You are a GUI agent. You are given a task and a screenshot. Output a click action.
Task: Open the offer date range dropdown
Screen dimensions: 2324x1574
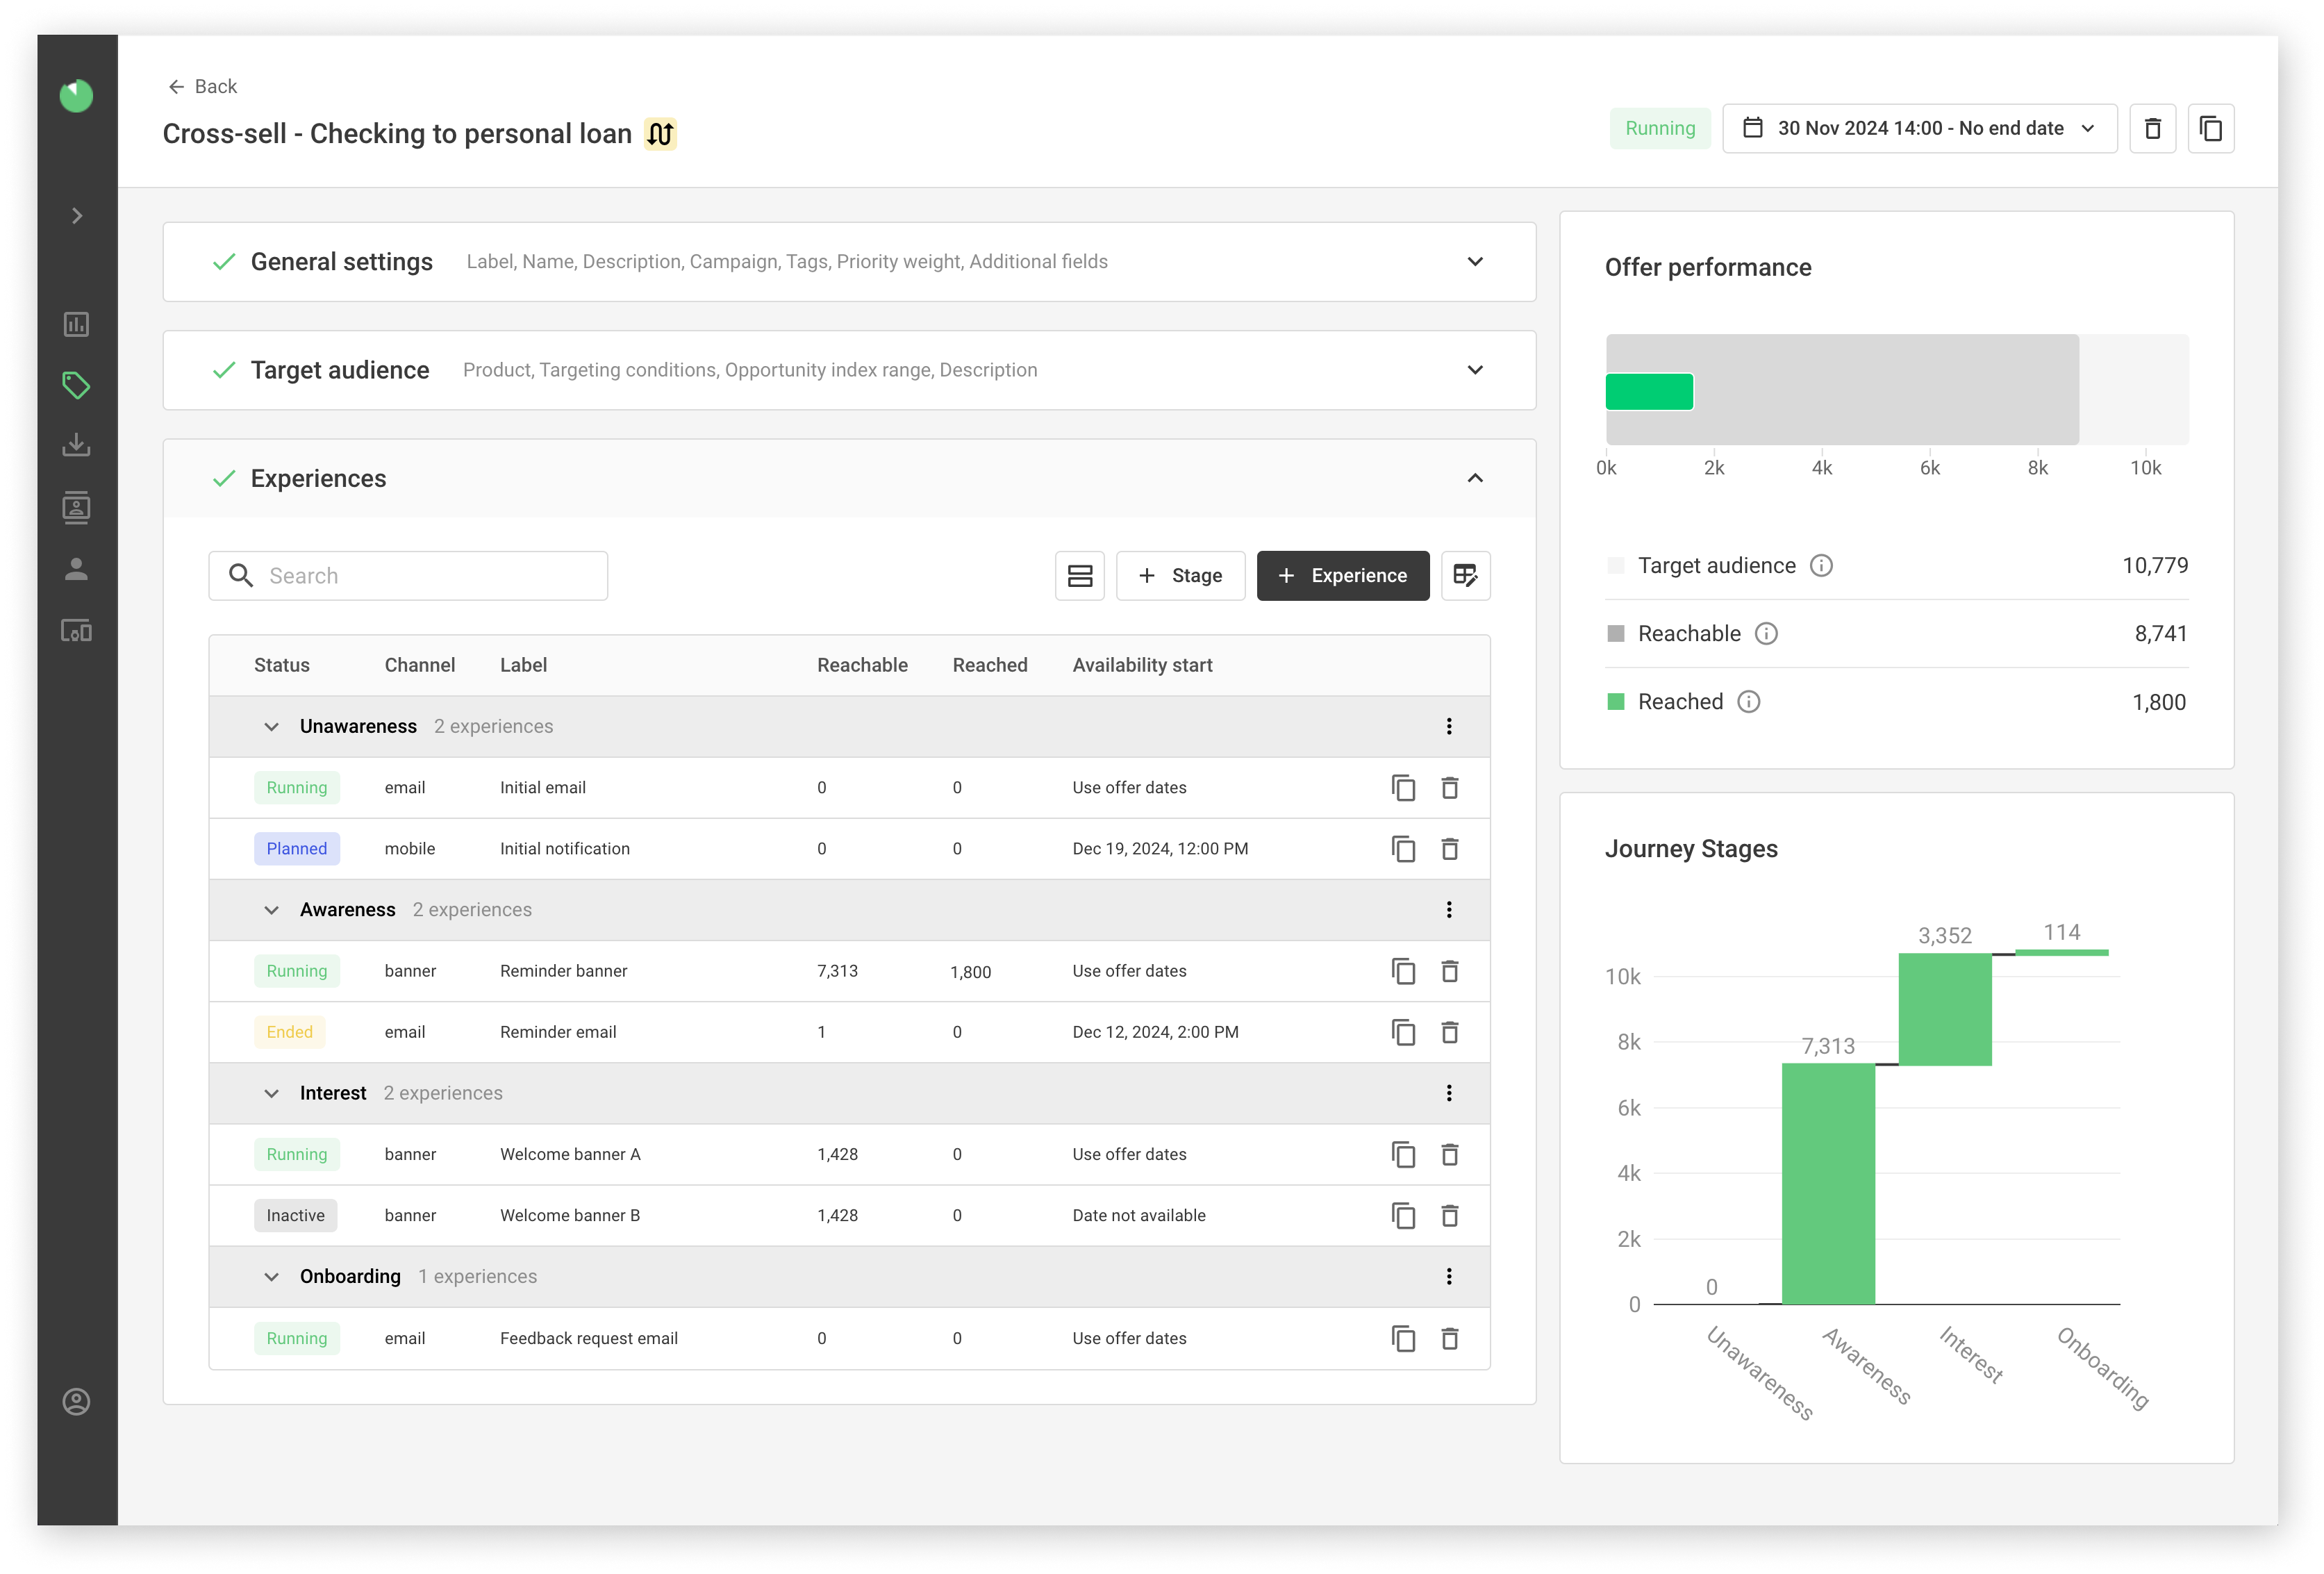pyautogui.click(x=1919, y=128)
